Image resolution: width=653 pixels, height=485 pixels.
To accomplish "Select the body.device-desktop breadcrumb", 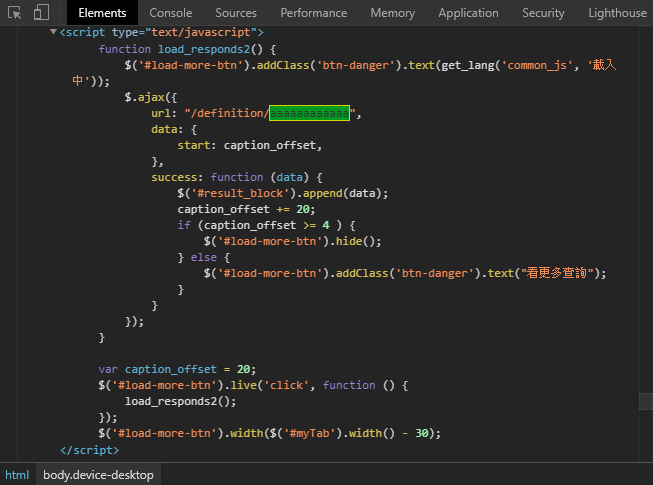I will (x=98, y=475).
